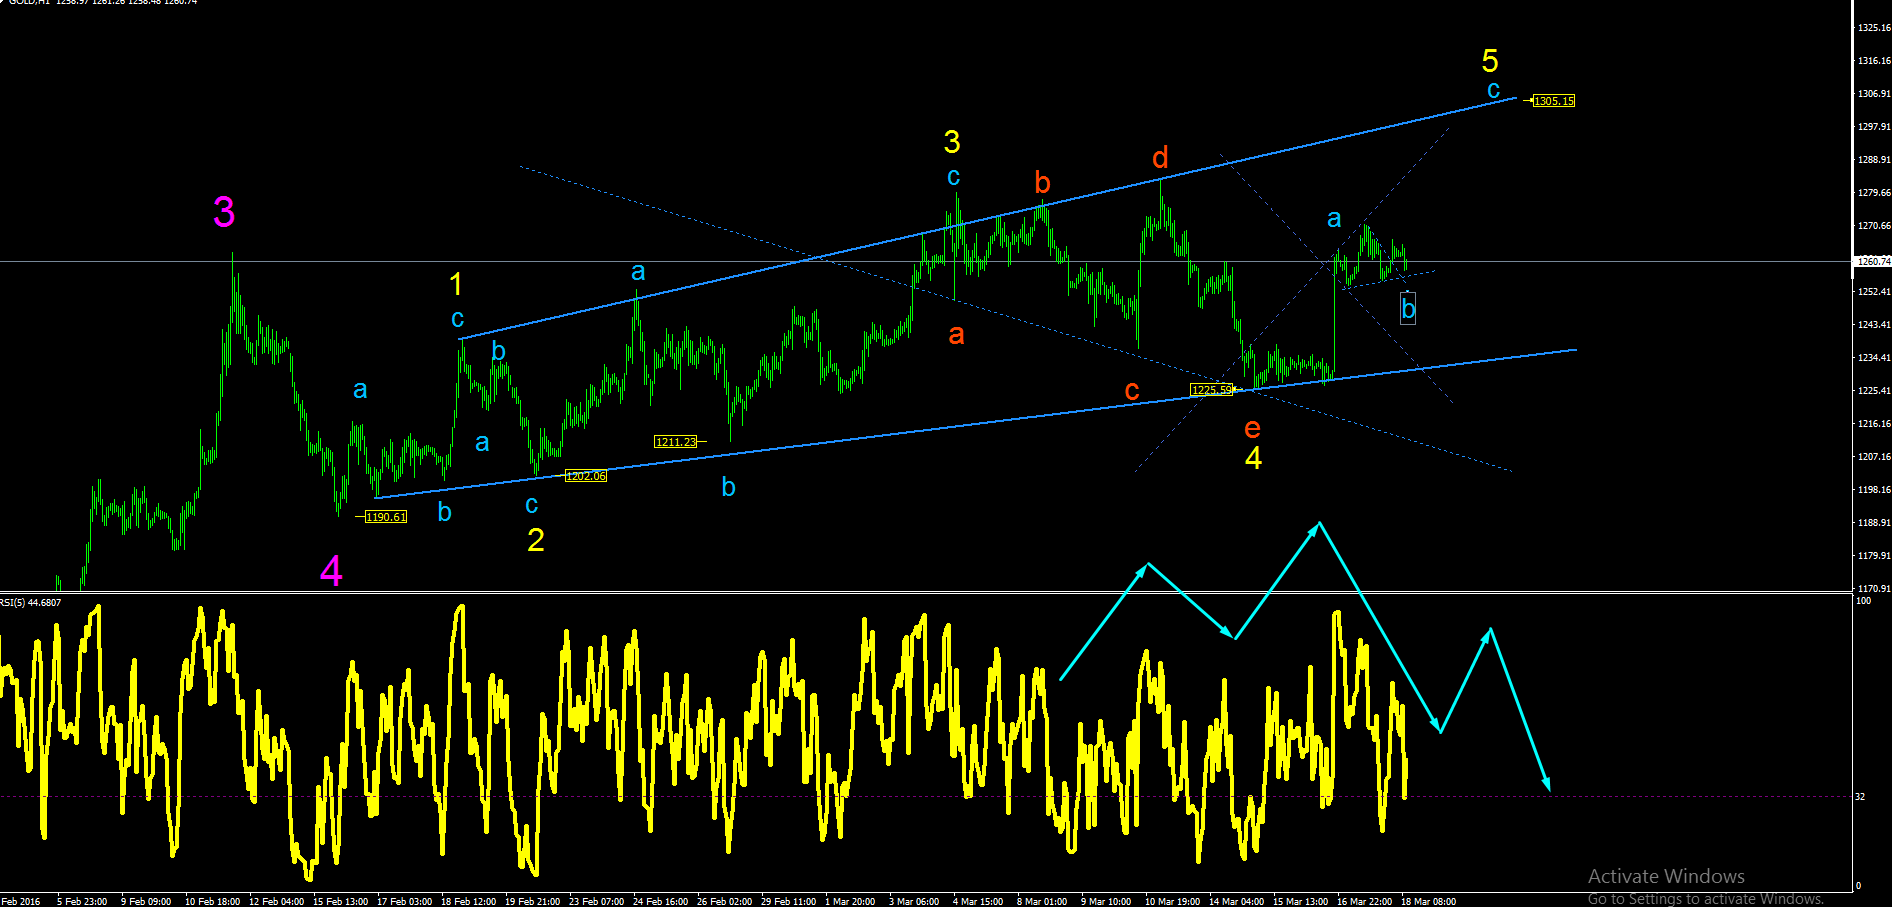
Task: Click the 14 Mar 04:00 time label
Action: tap(1236, 902)
